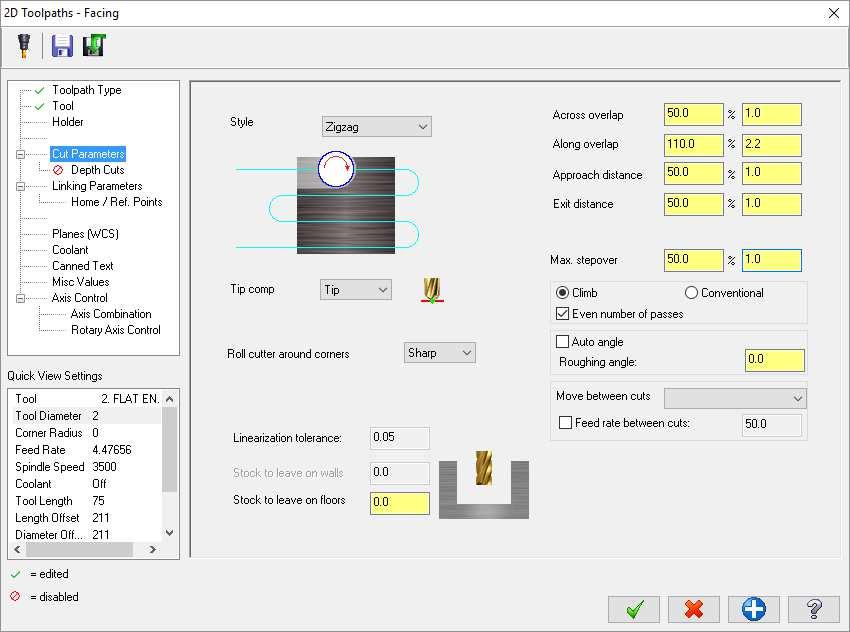
Task: Click the tool manager icon in toolbar
Action: pyautogui.click(x=24, y=46)
